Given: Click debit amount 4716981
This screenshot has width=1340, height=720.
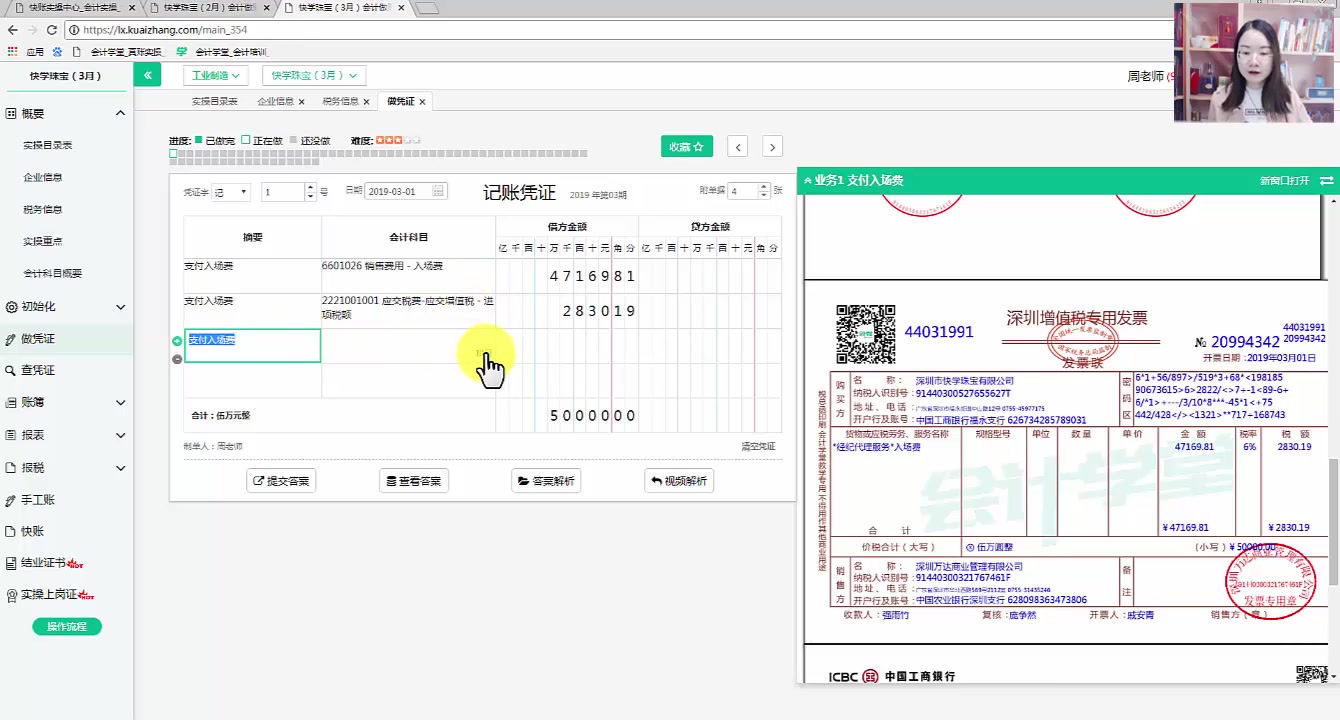Looking at the screenshot, I should (567, 276).
